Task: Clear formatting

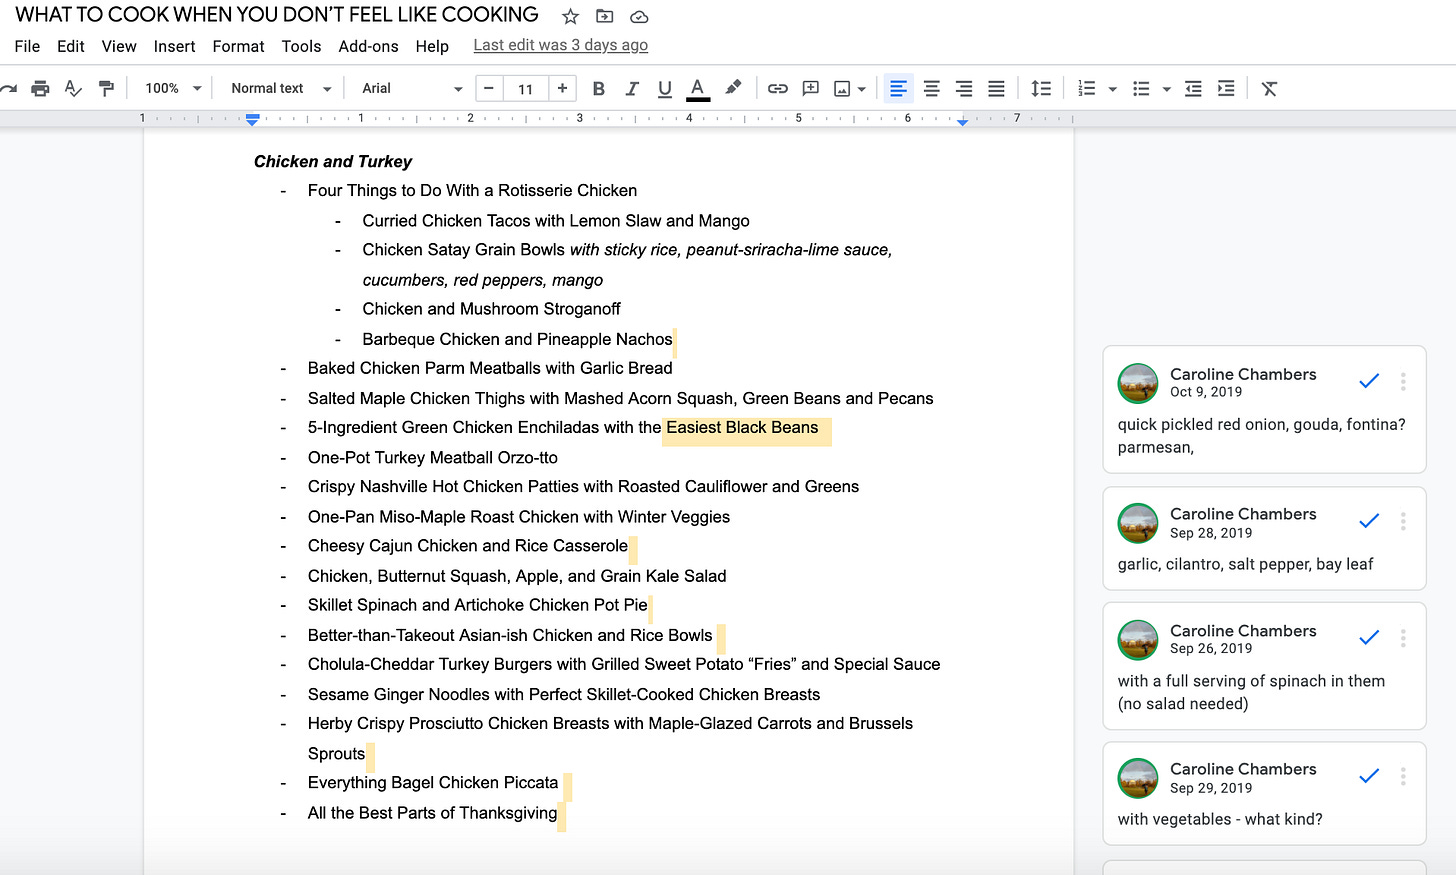Action: 1269,88
